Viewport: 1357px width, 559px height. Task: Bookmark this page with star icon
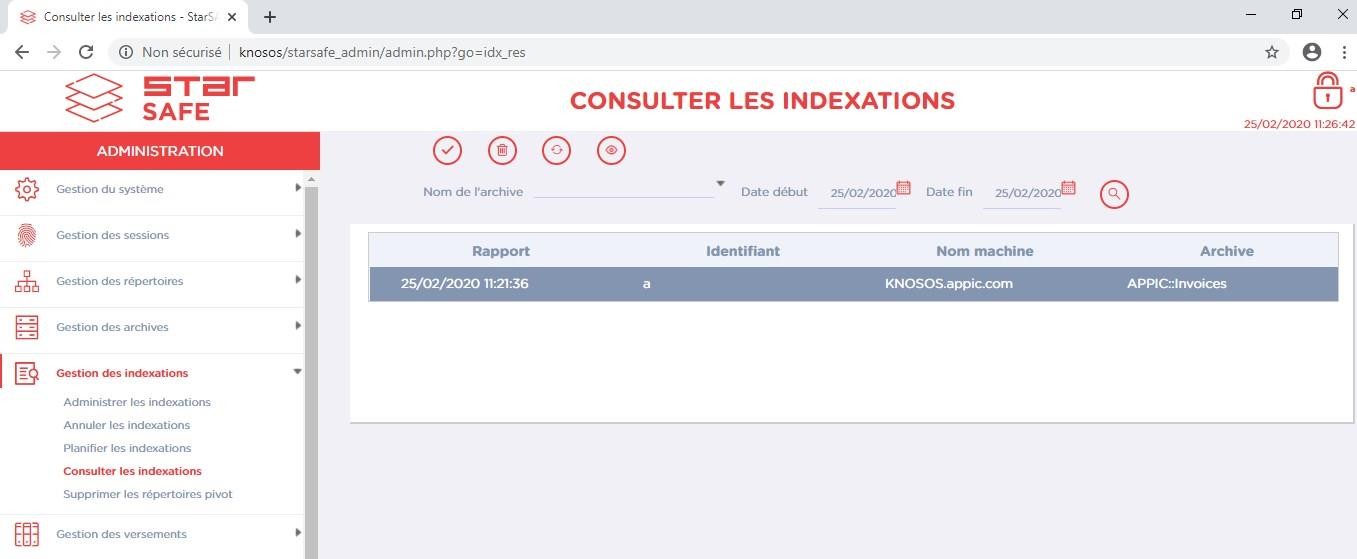pos(1272,52)
